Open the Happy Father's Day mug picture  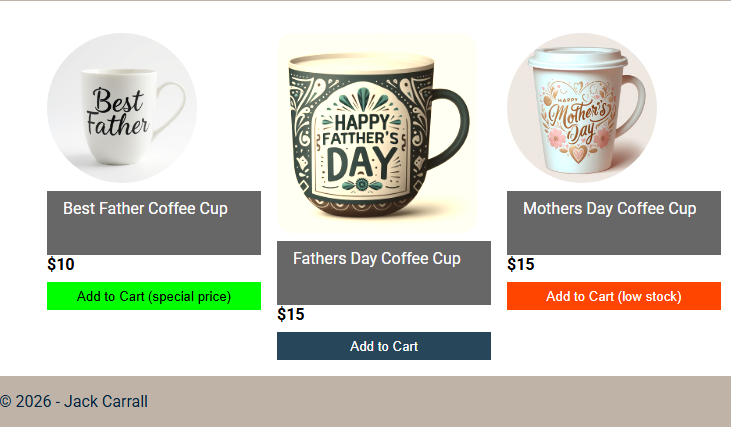click(376, 133)
